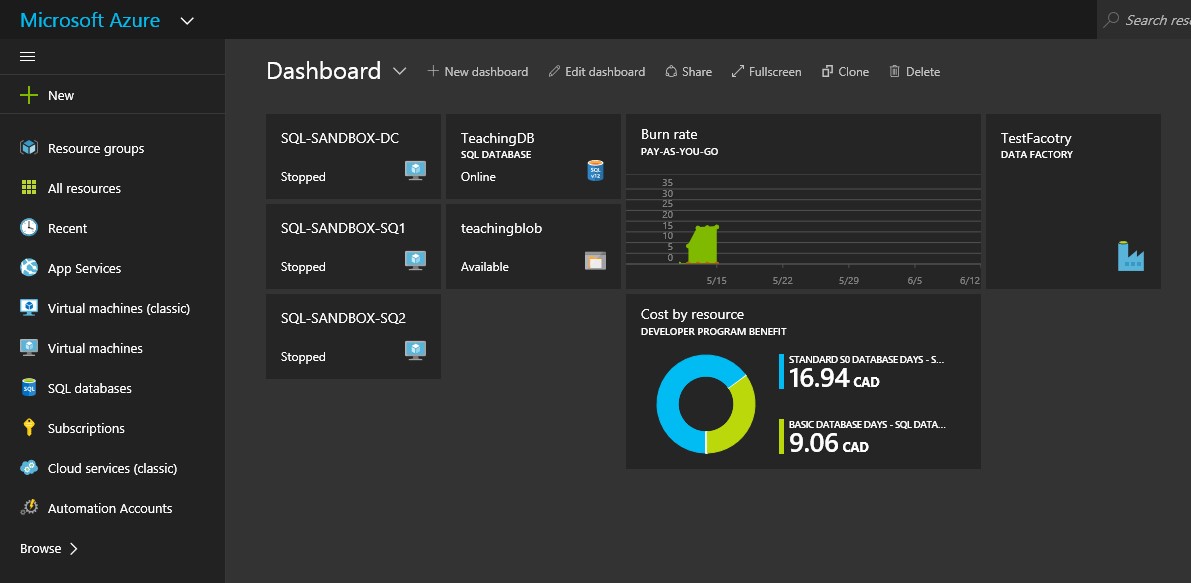The image size is (1191, 583).
Task: Click plus icon beside New dashboard
Action: click(x=433, y=71)
